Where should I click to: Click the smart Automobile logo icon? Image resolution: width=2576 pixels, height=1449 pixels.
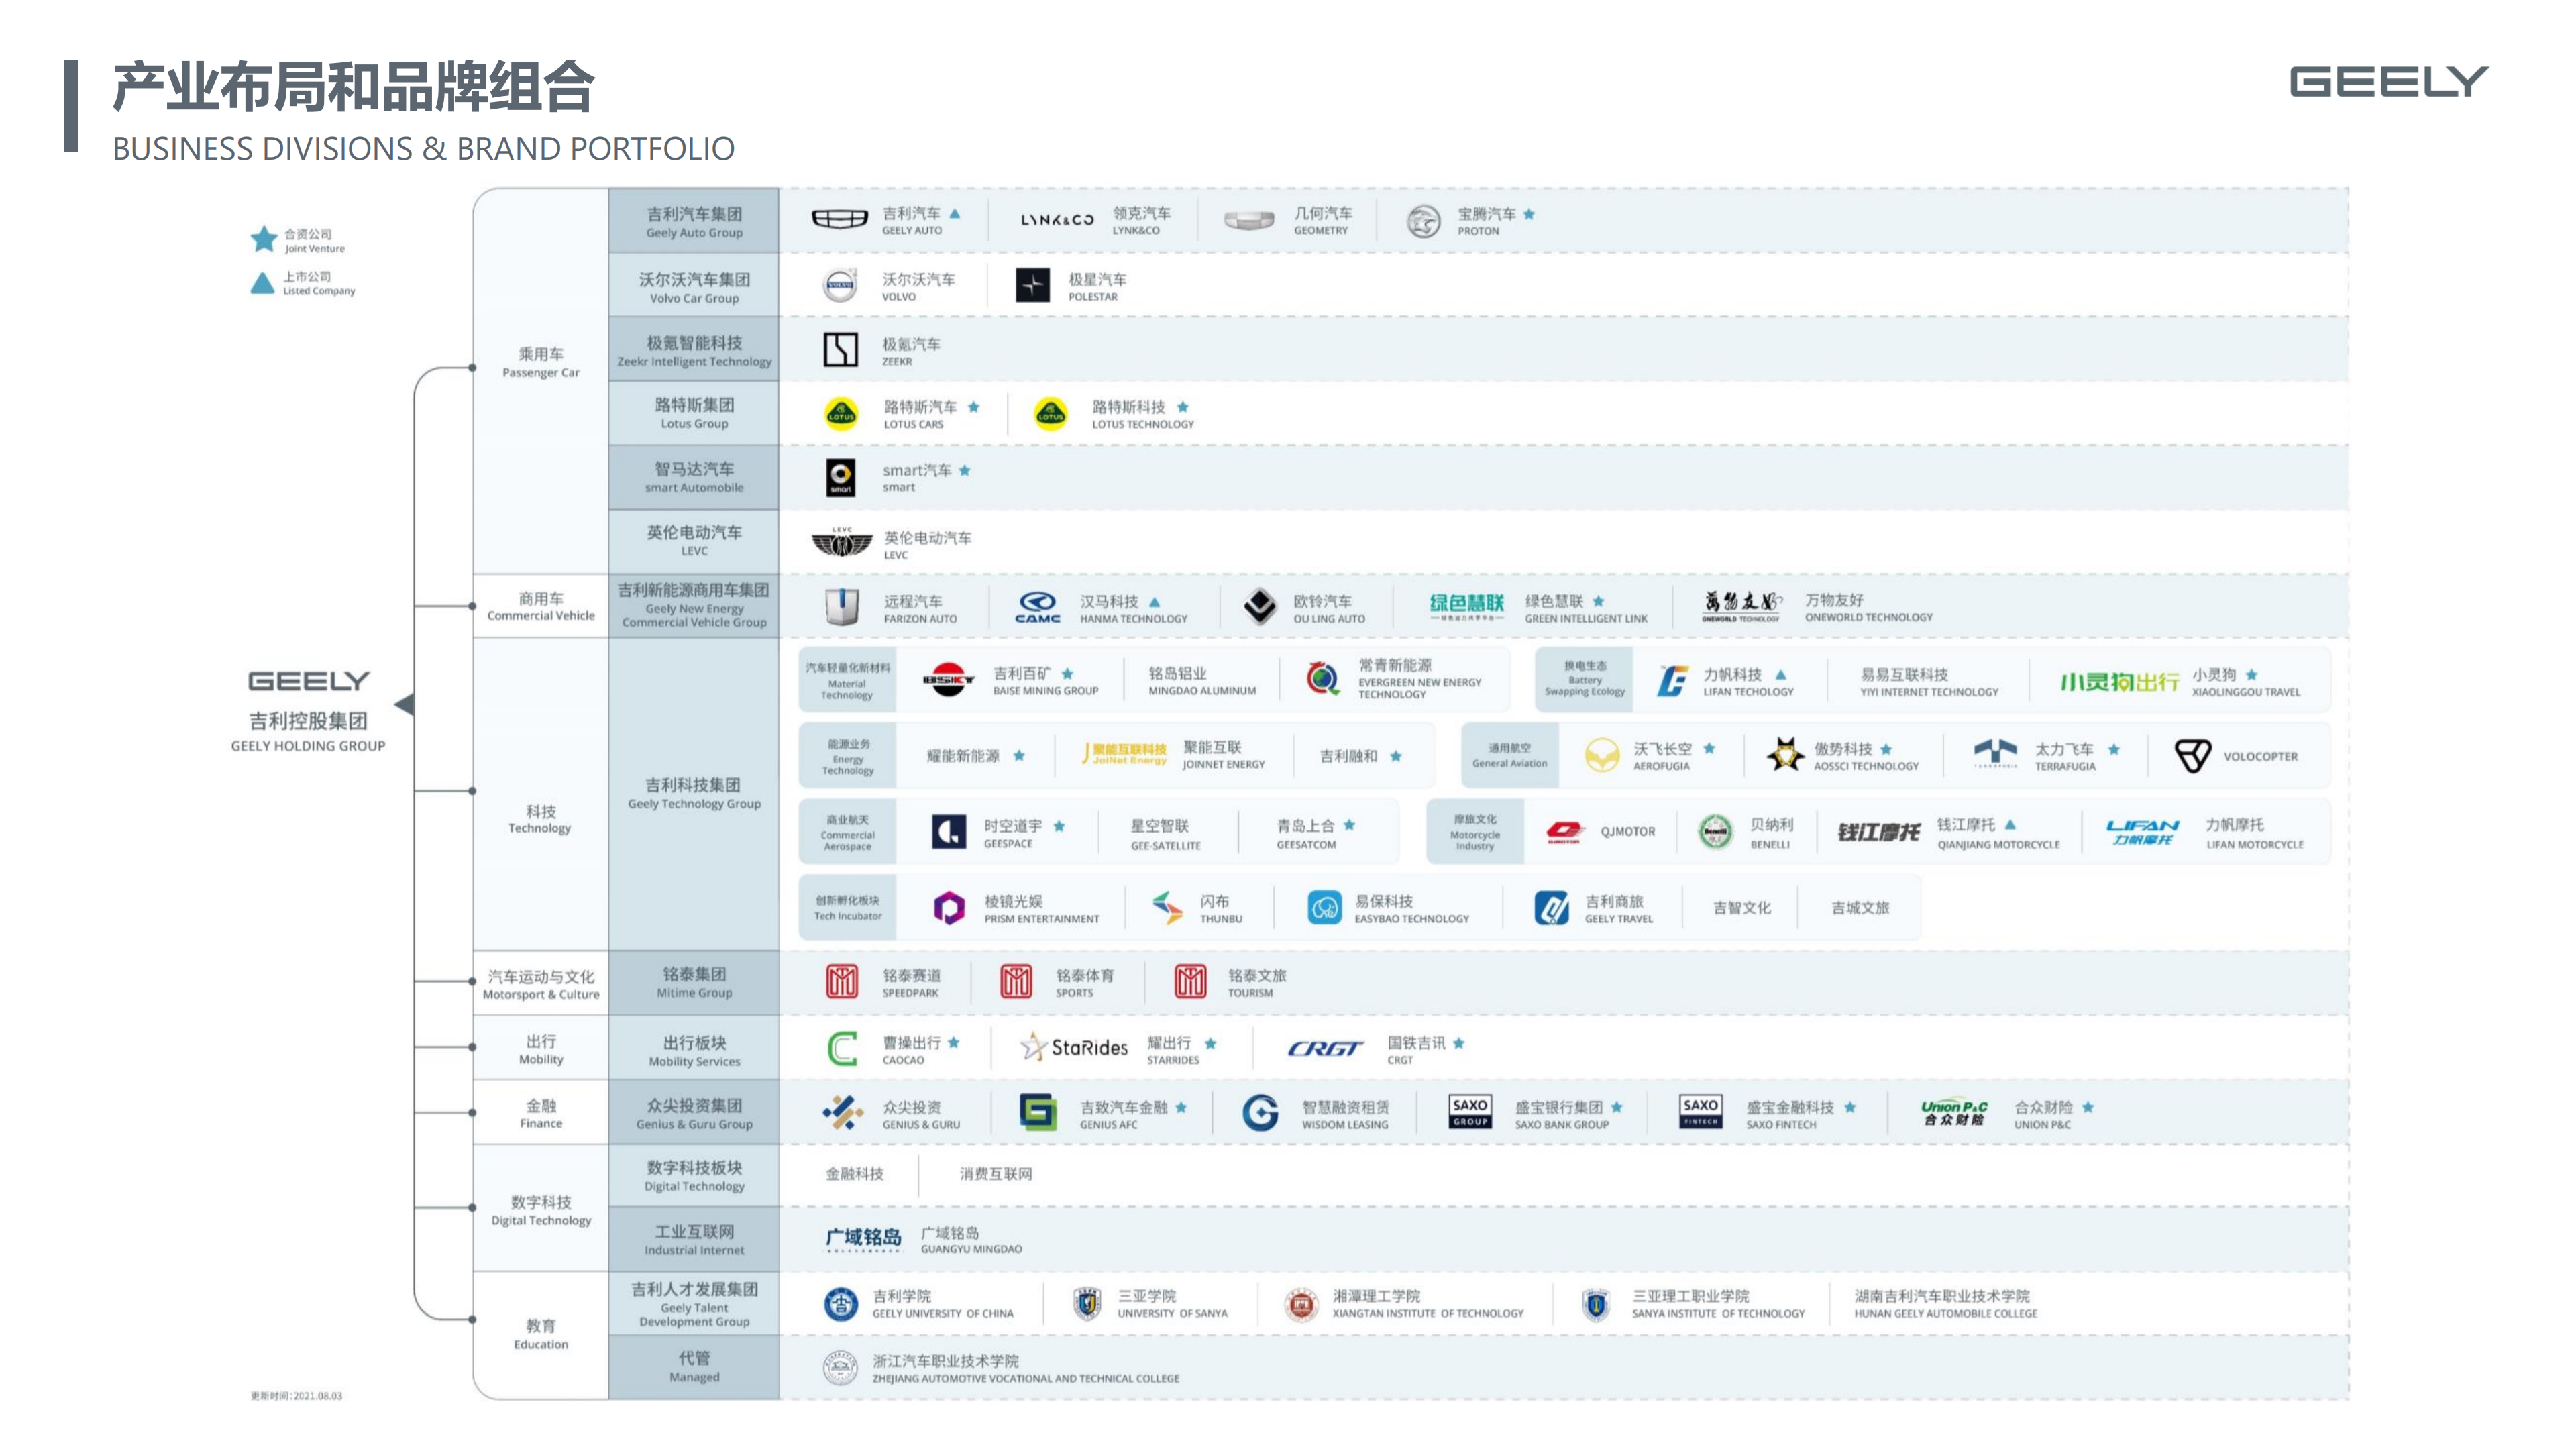pyautogui.click(x=840, y=477)
